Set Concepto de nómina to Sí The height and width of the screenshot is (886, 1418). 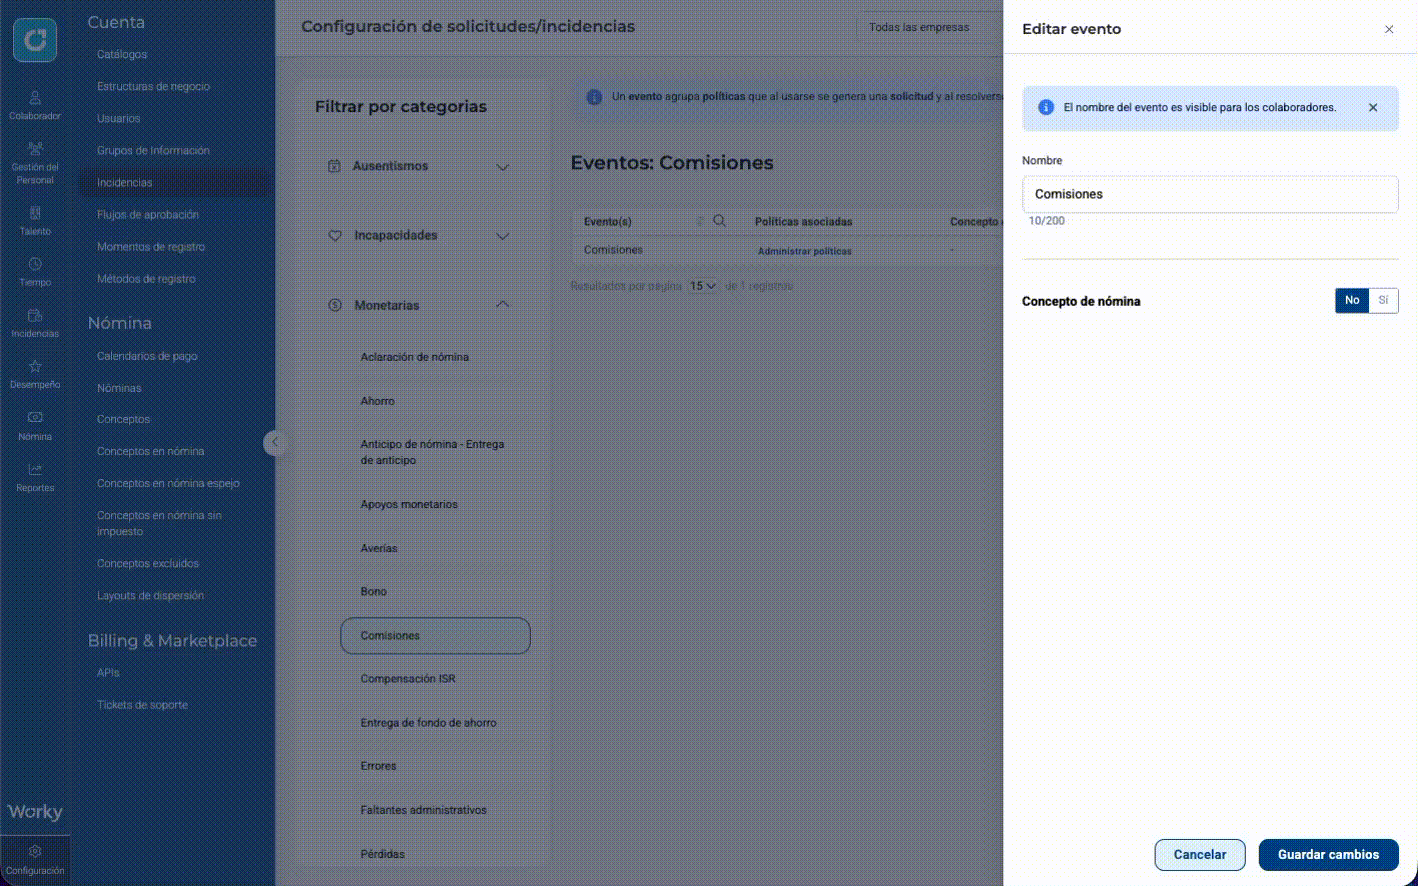click(1383, 300)
